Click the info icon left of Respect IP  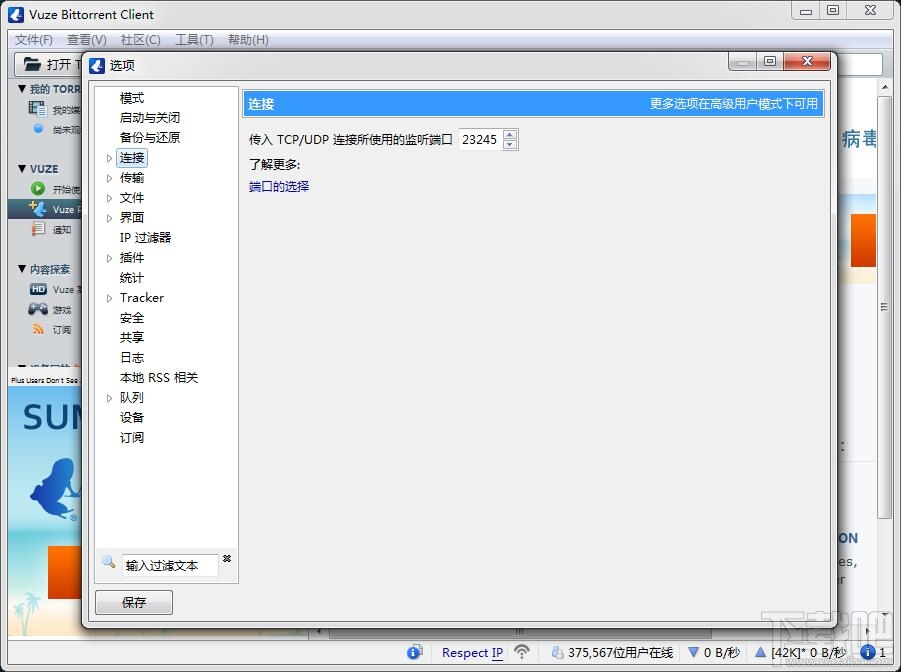(414, 652)
